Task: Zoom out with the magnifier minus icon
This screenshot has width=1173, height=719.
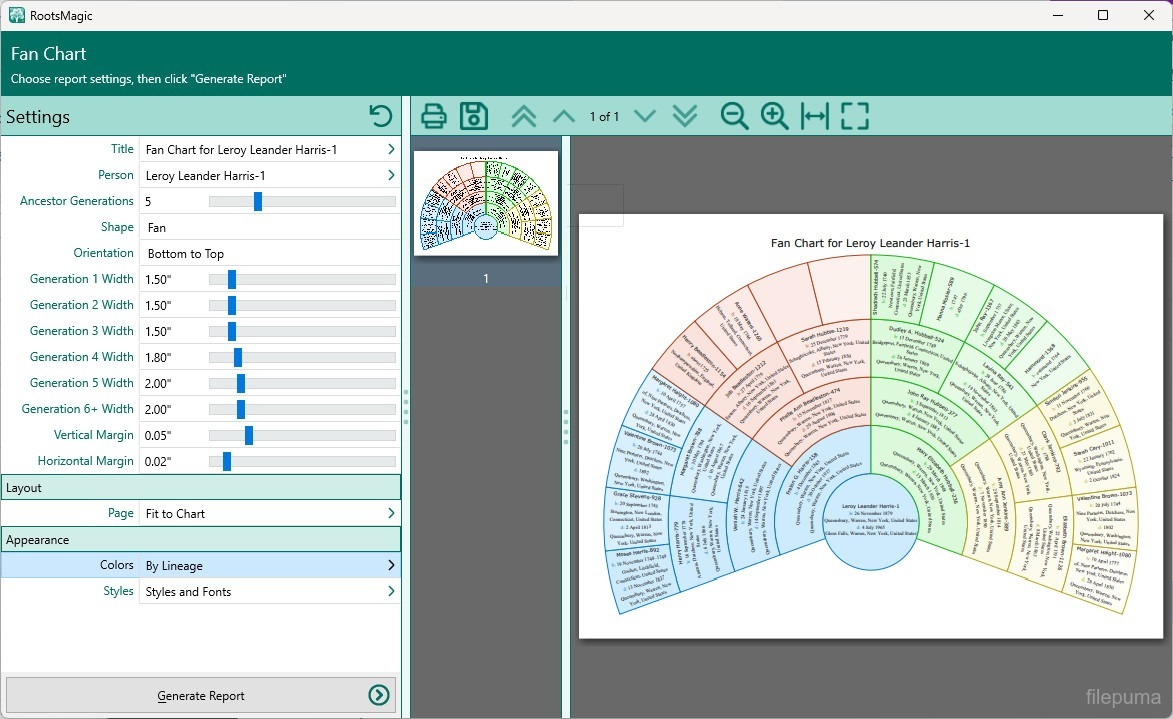Action: coord(735,116)
